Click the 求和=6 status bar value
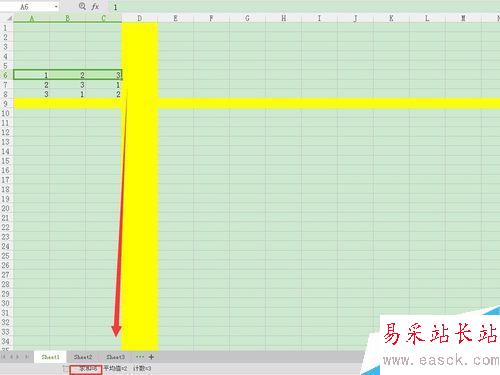Image resolution: width=500 pixels, height=375 pixels. pyautogui.click(x=88, y=369)
